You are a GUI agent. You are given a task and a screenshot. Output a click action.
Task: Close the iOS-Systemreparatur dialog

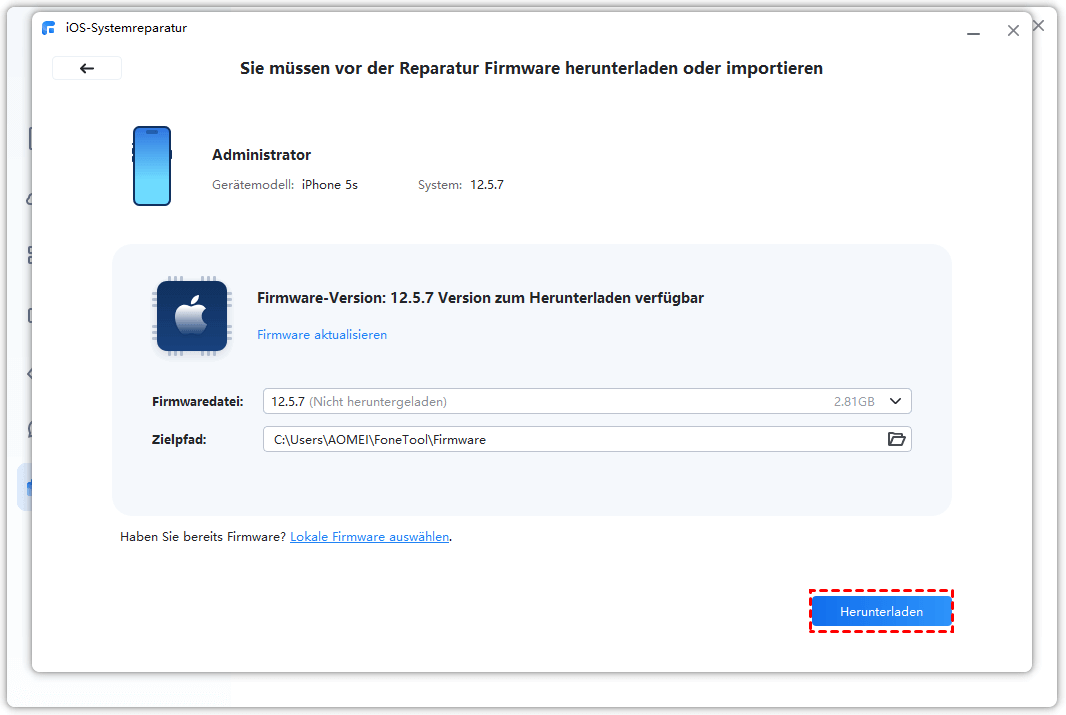point(1013,31)
